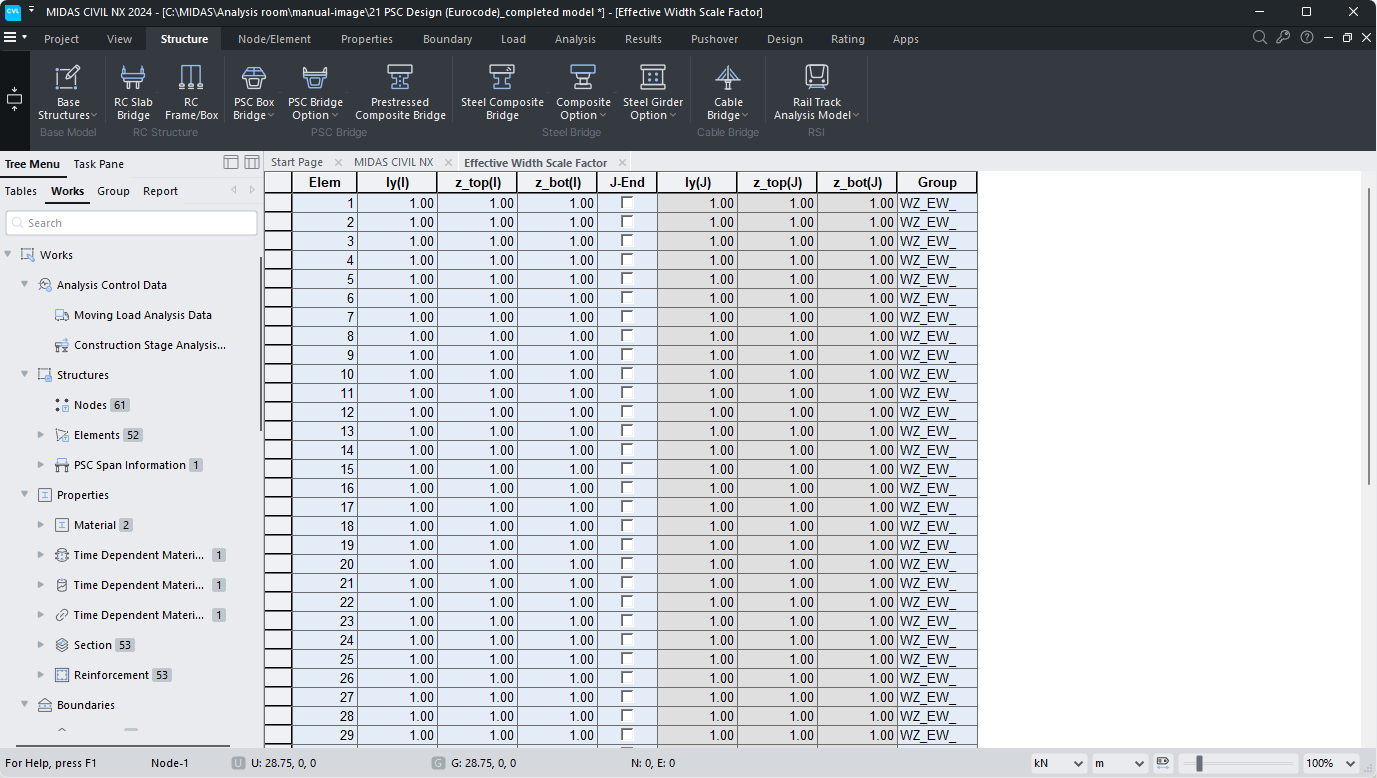
Task: Open the help question mark icon
Action: (1307, 38)
